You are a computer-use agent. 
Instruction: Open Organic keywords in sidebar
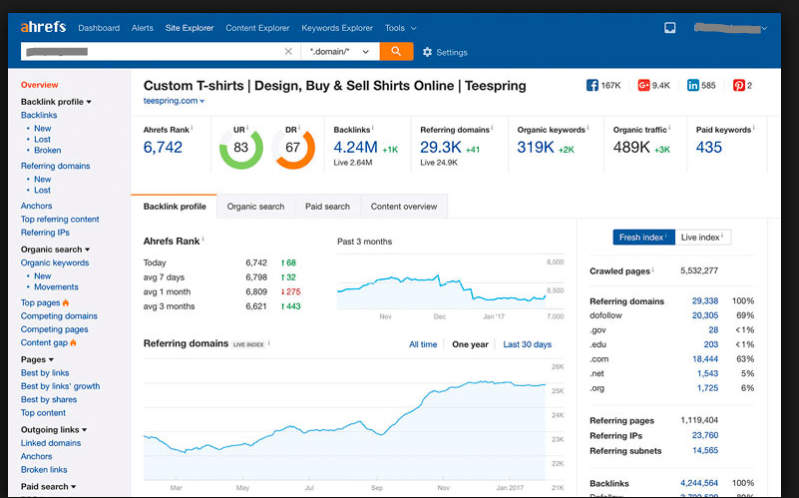[55, 263]
